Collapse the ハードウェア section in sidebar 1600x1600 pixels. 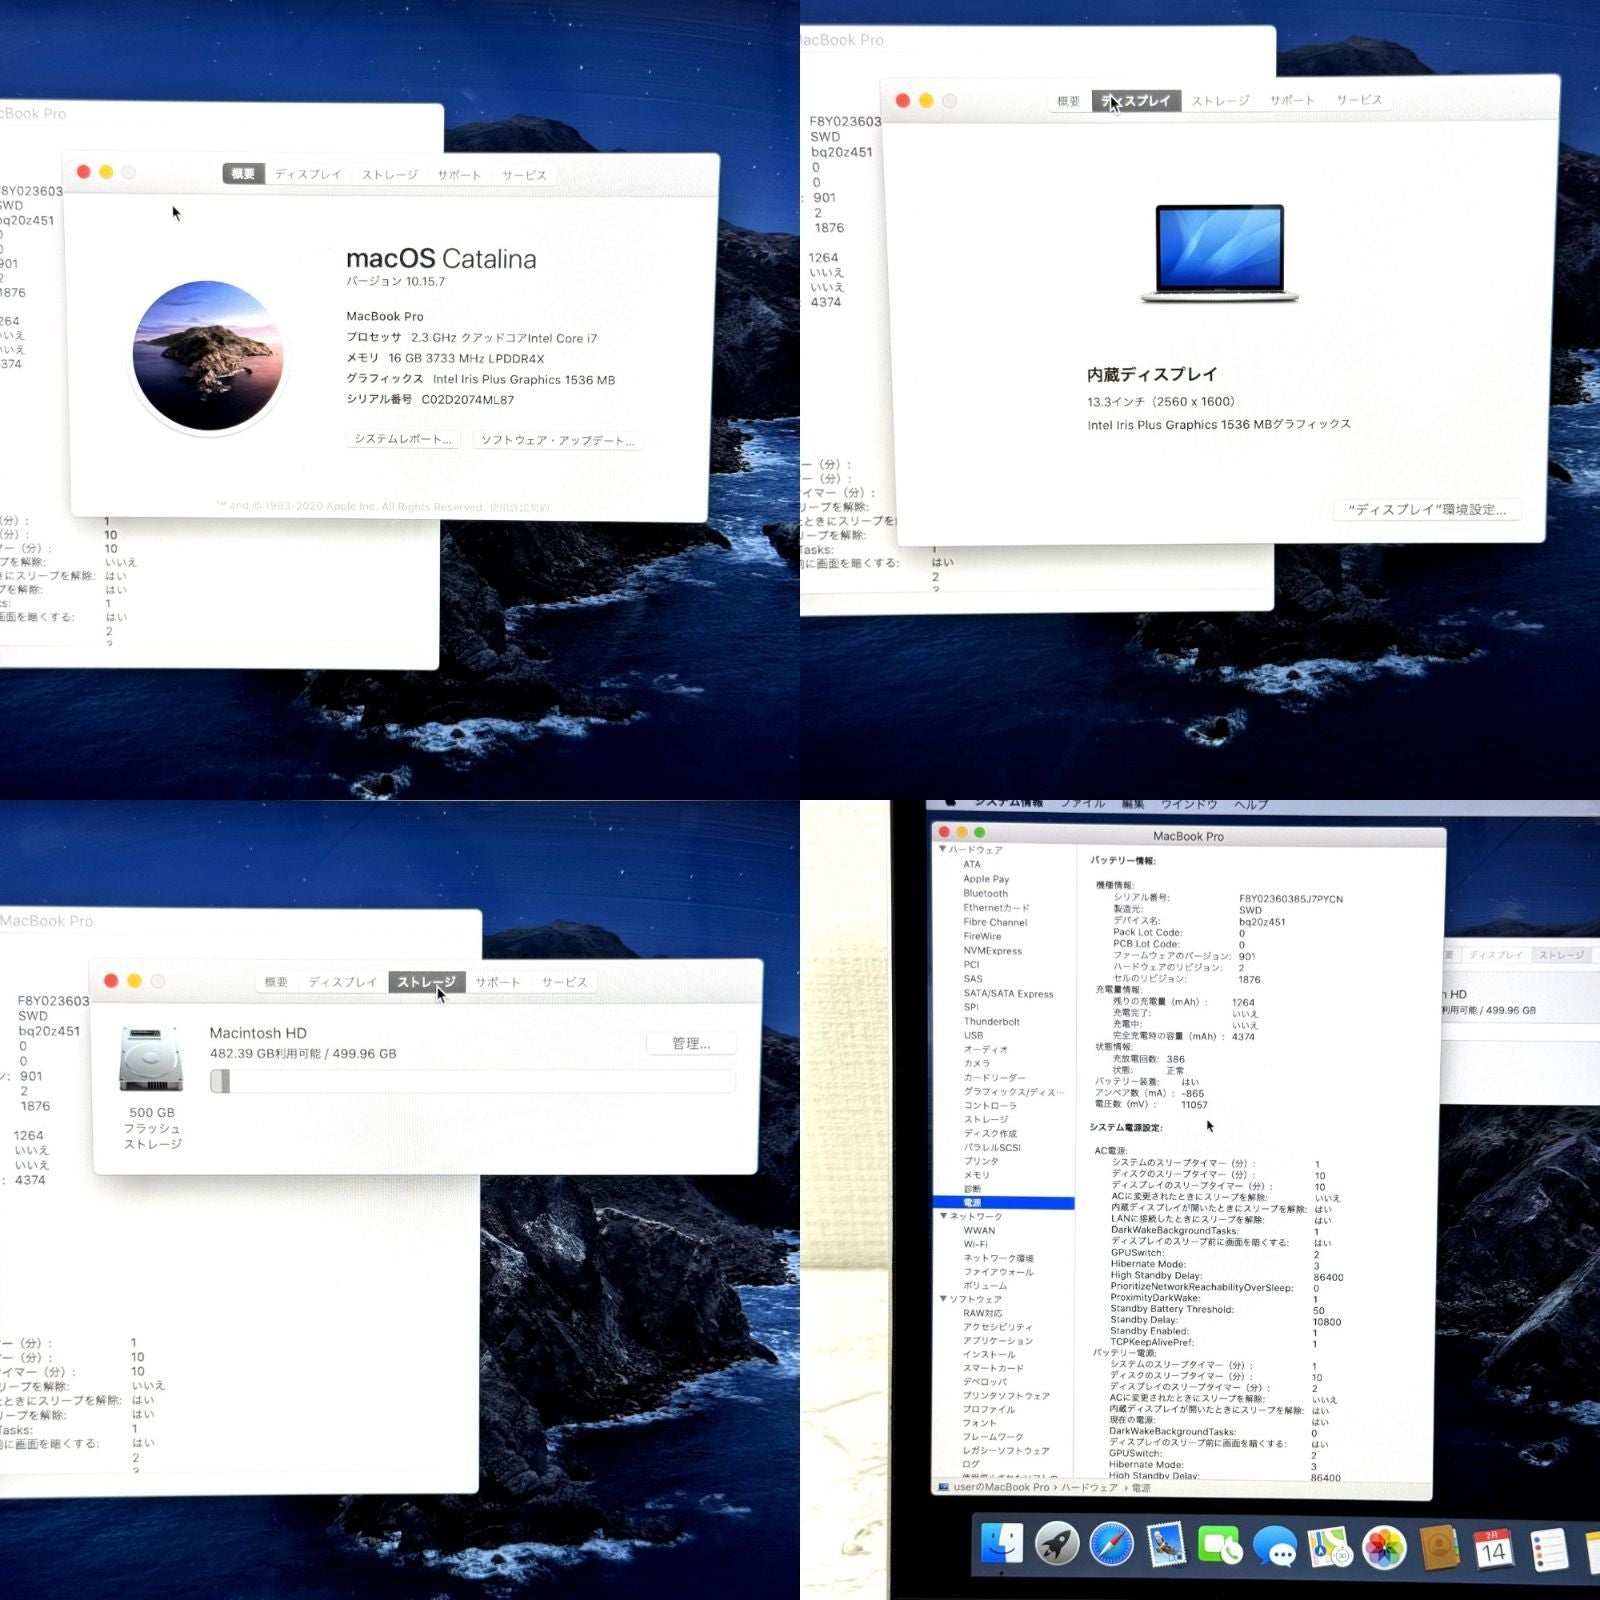[943, 849]
